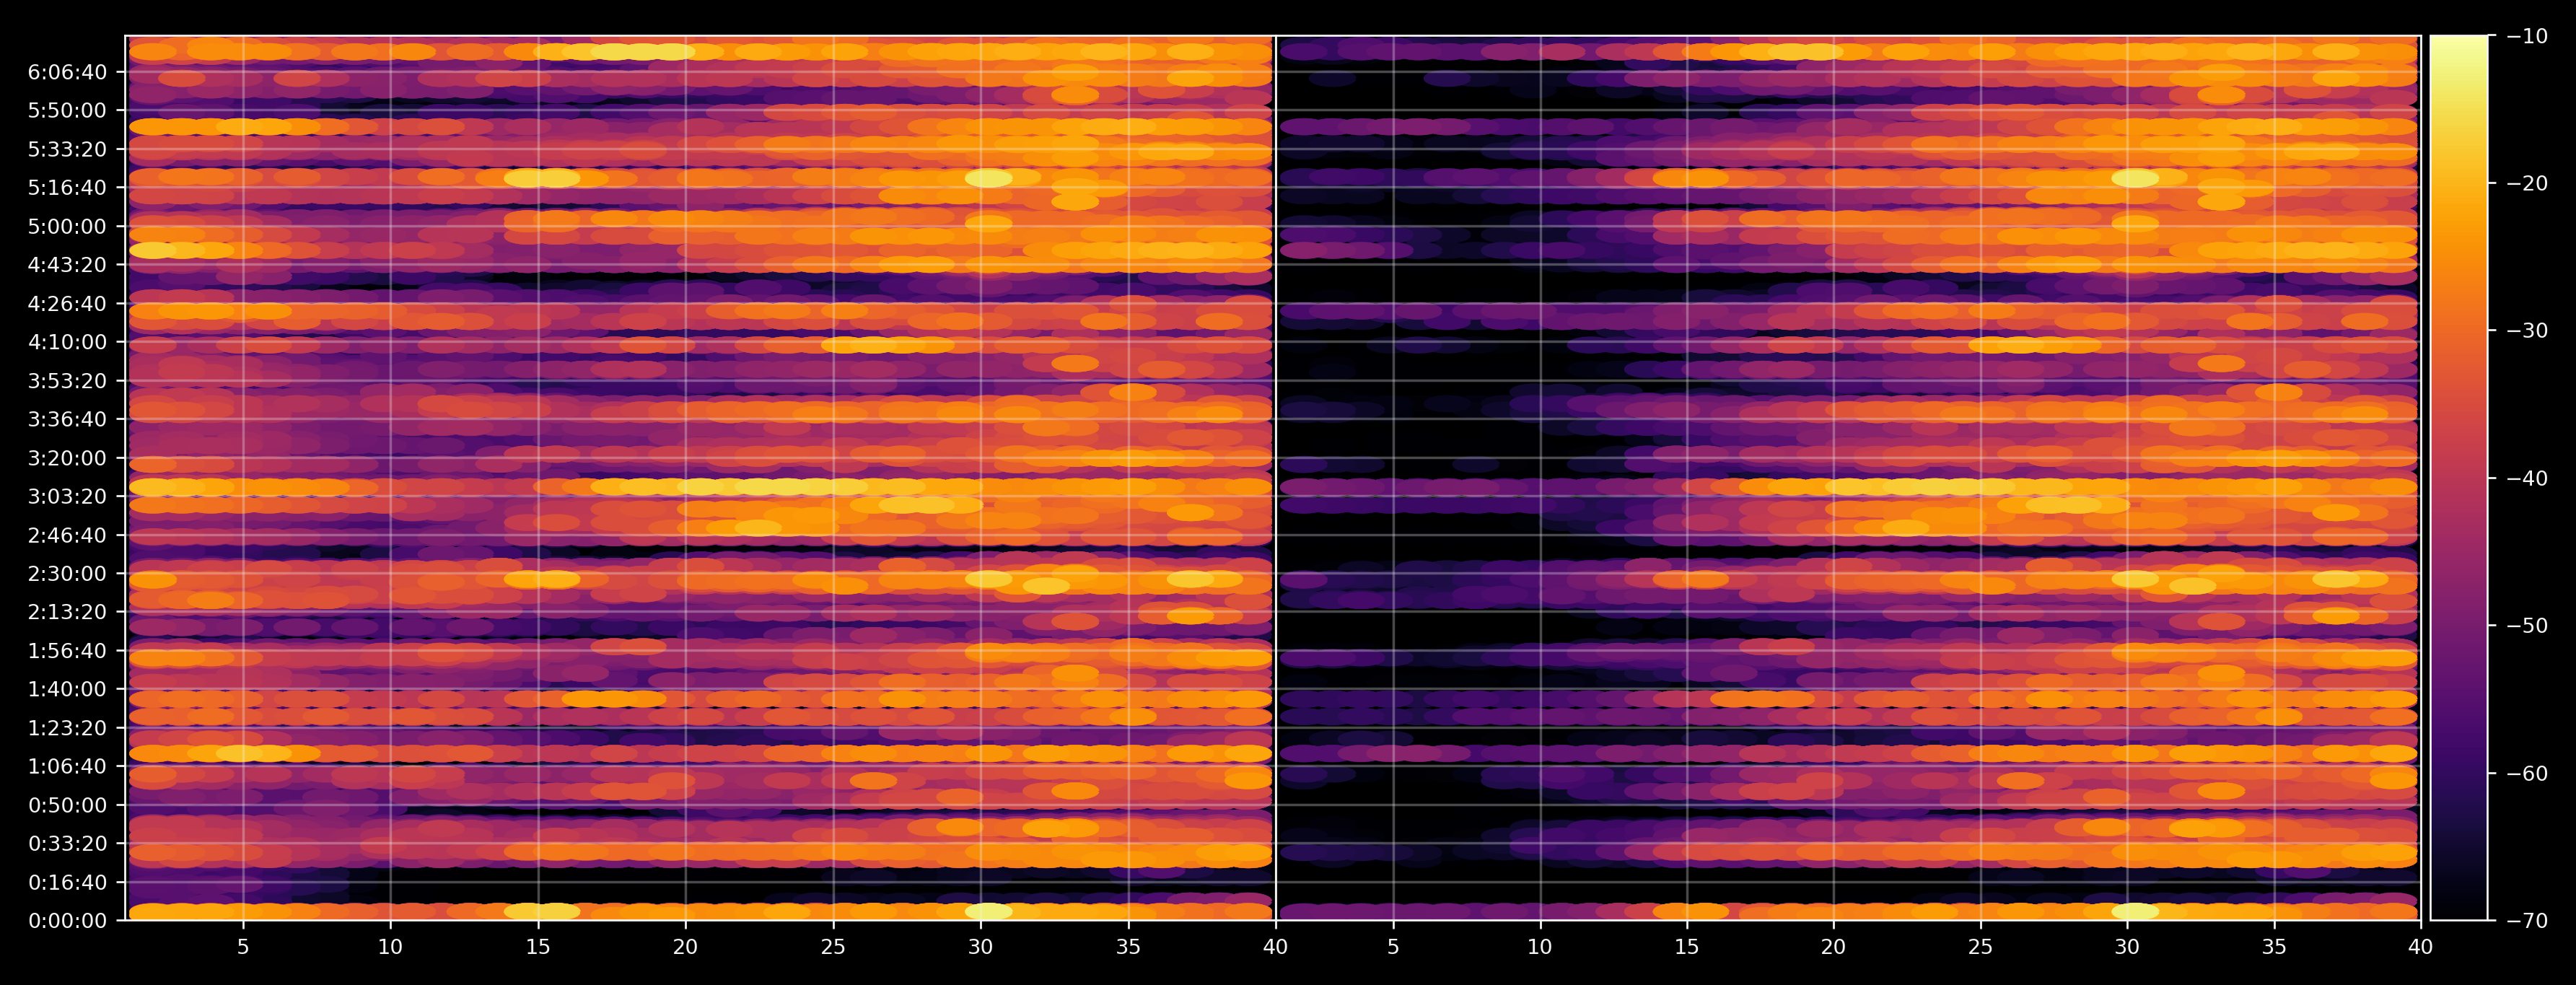Click x-axis label 25 of right heatmap
The image size is (2576, 985).
pos(1980,947)
